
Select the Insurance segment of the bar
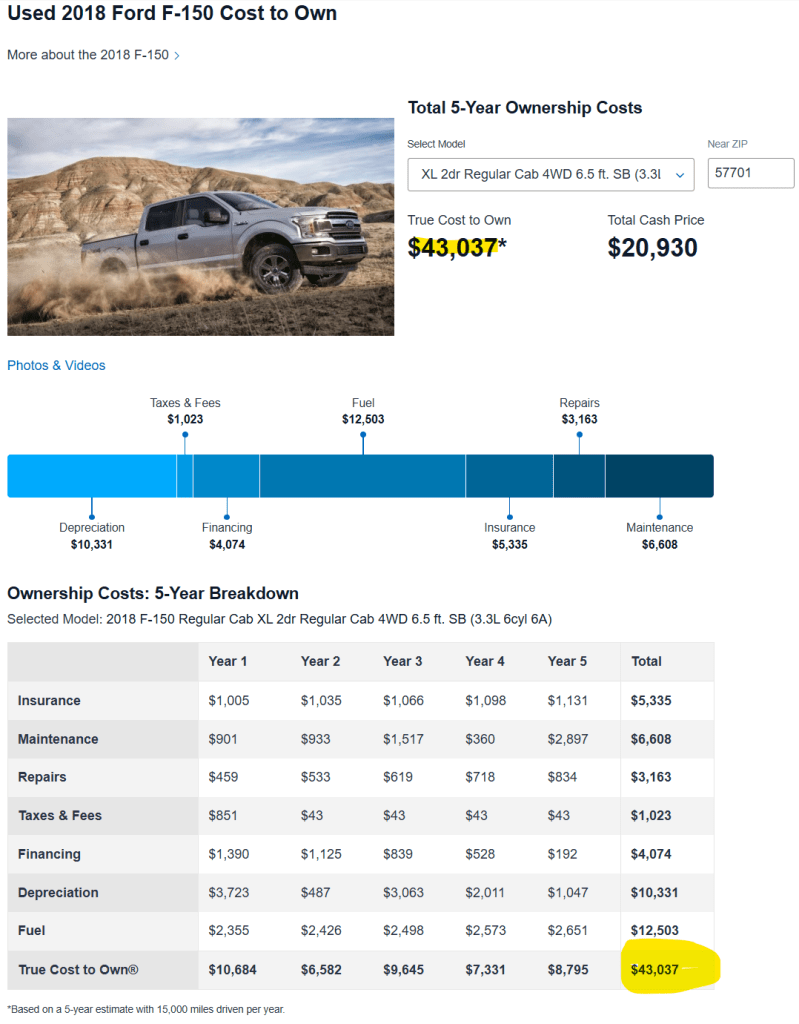click(x=509, y=476)
